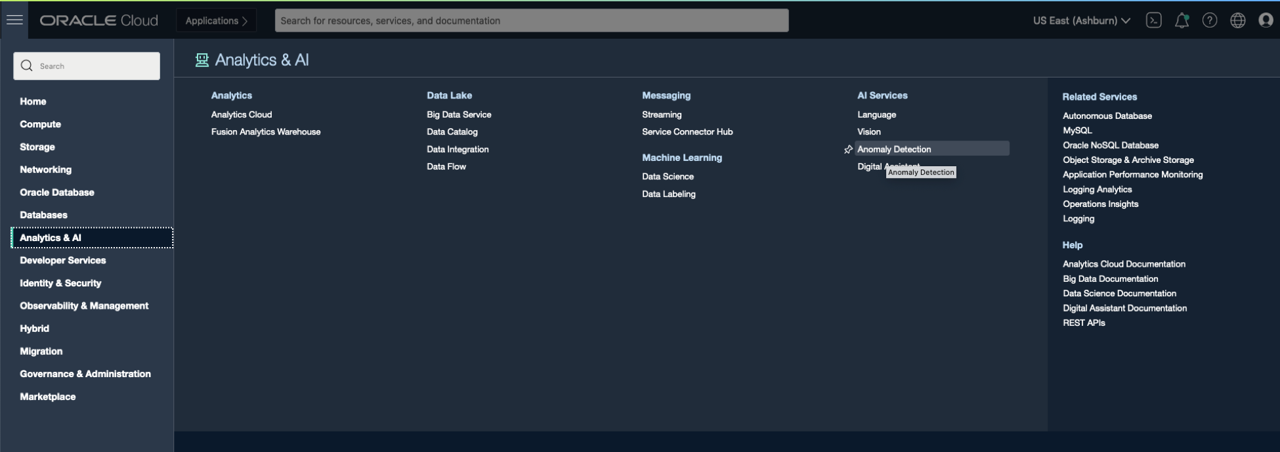Toggle the hamburger navigation menu
Image resolution: width=1280 pixels, height=452 pixels.
pyautogui.click(x=15, y=20)
